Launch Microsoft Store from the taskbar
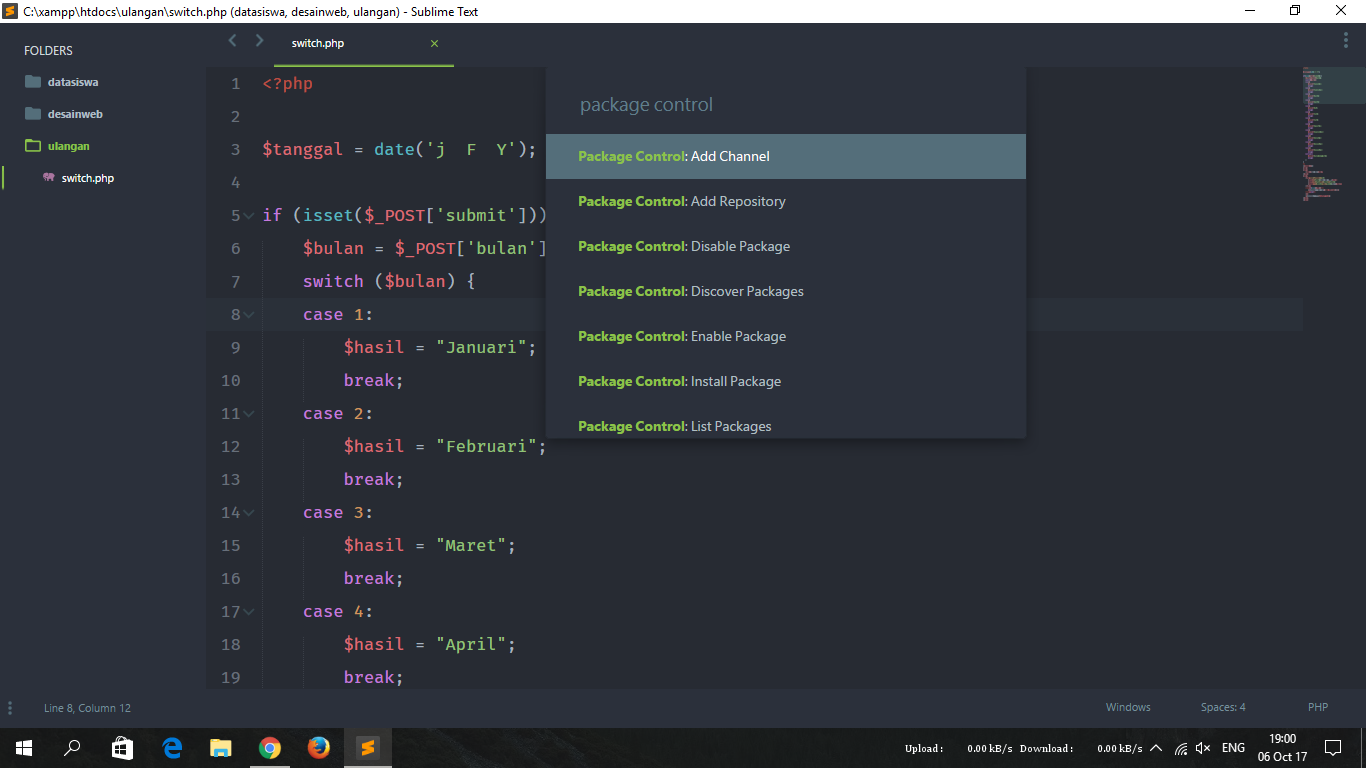This screenshot has width=1366, height=768. click(x=122, y=747)
